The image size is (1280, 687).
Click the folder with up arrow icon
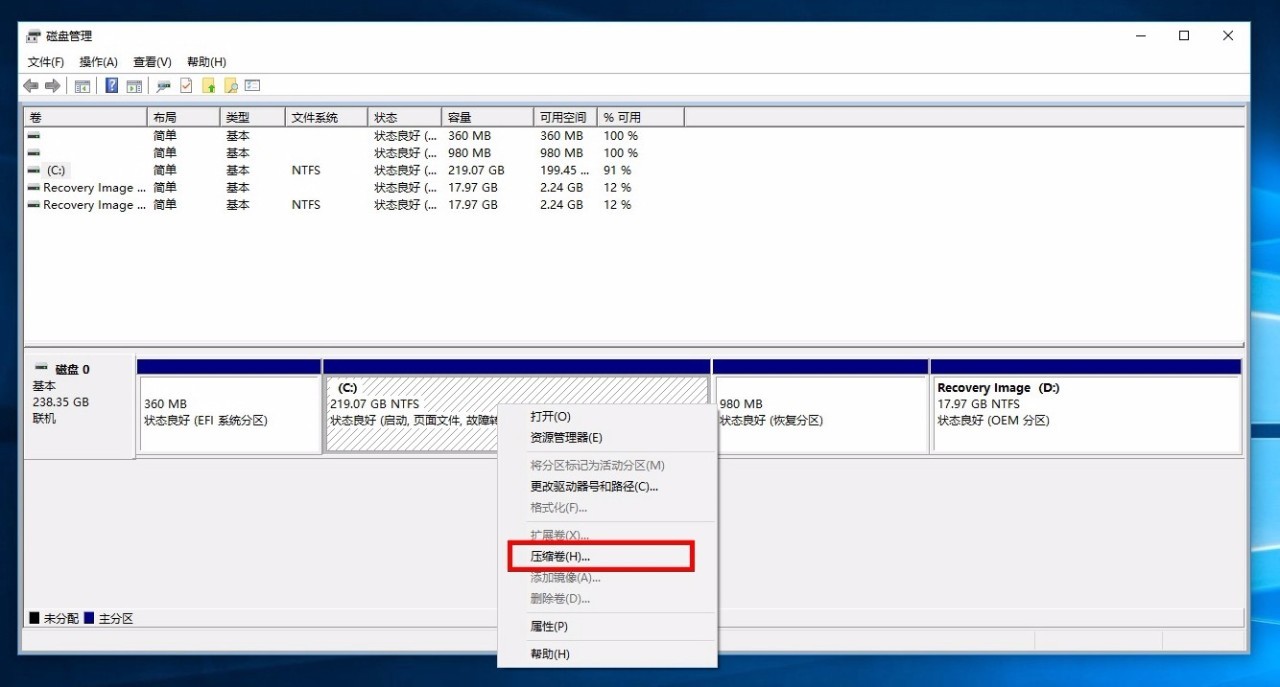[x=208, y=86]
